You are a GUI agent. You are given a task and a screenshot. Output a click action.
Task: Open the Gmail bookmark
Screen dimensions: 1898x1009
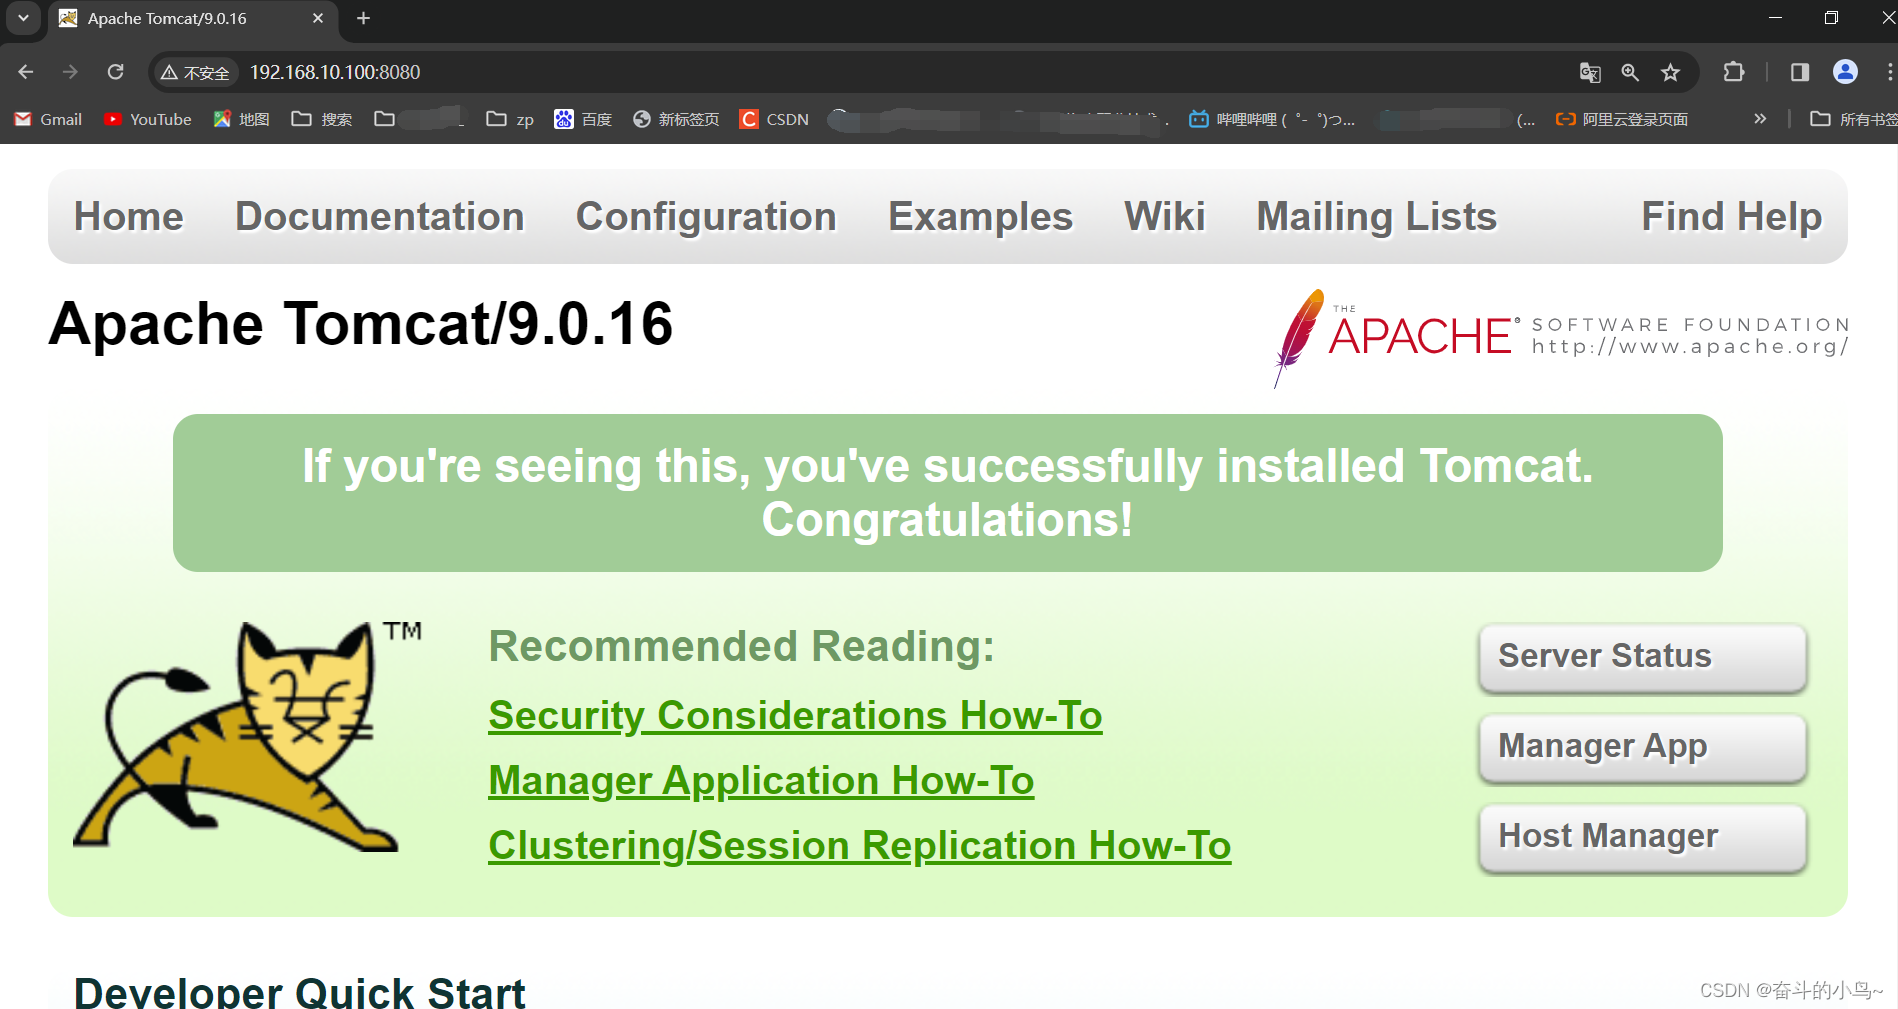[x=48, y=119]
